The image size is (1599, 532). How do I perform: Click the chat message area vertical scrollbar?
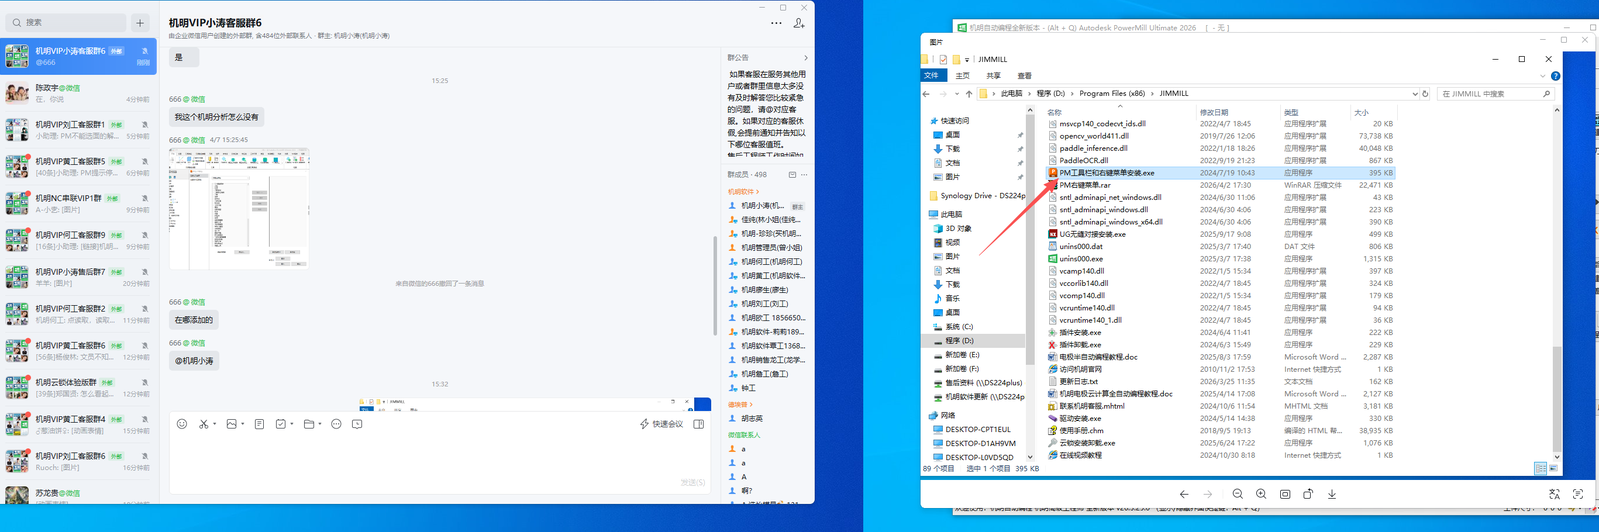[714, 285]
